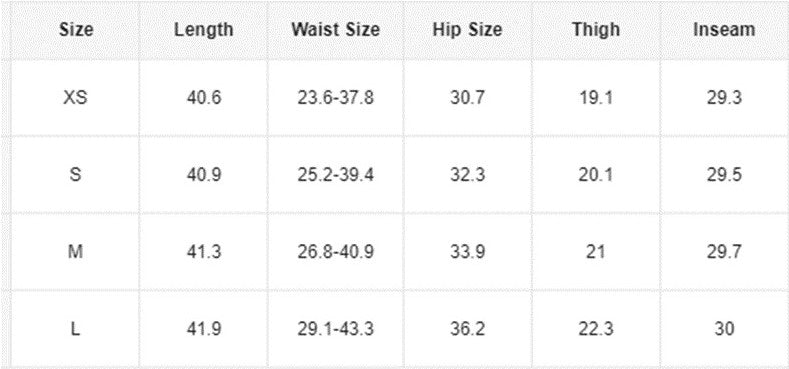Image resolution: width=789 pixels, height=369 pixels.
Task: Select the Hip Size column header
Action: 467,30
